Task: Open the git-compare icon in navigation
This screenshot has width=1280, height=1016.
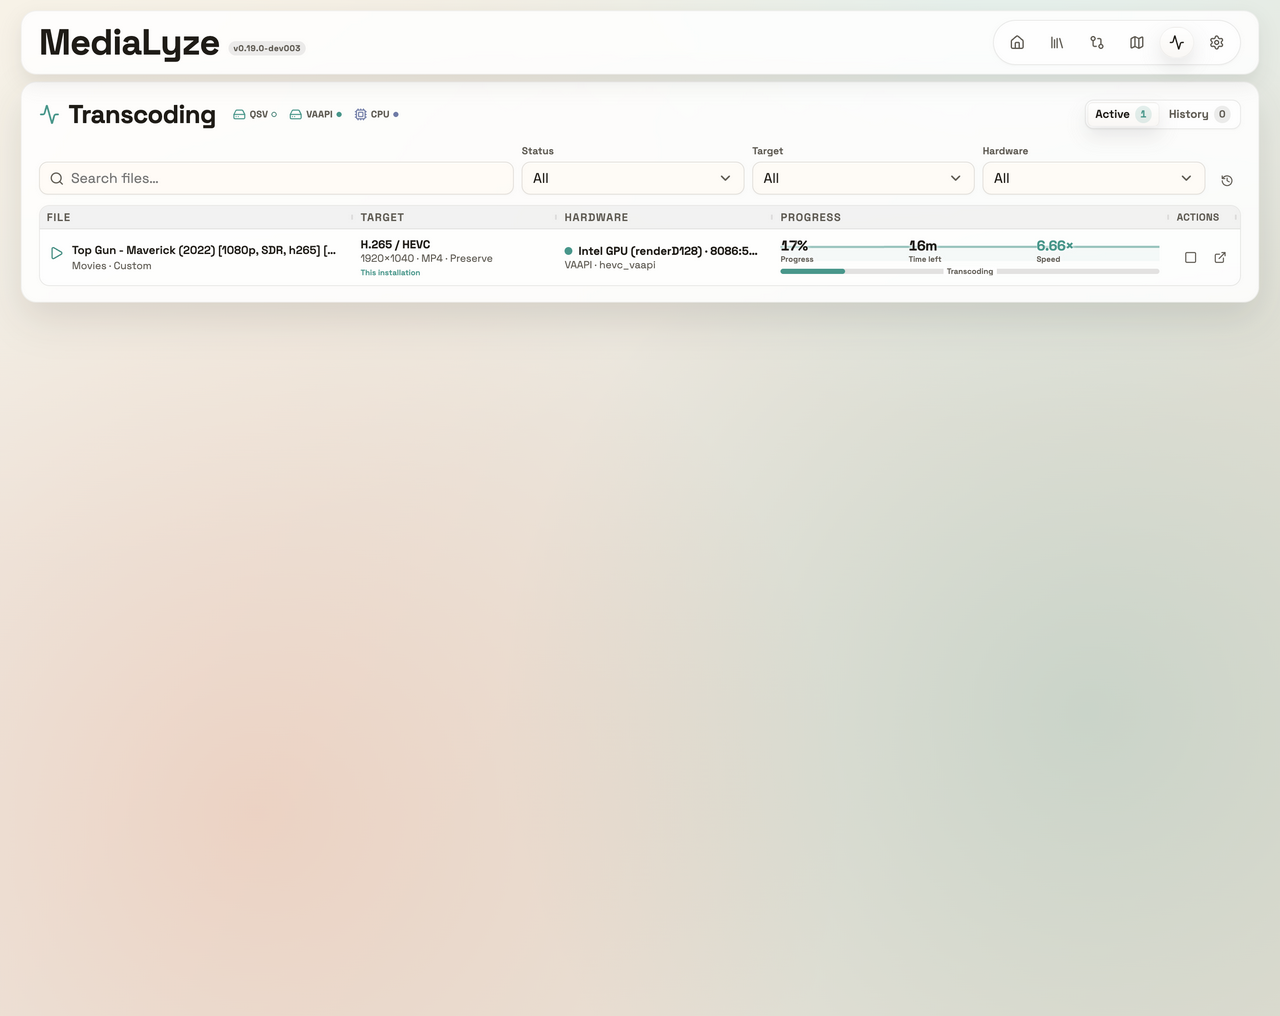Action: pos(1097,43)
